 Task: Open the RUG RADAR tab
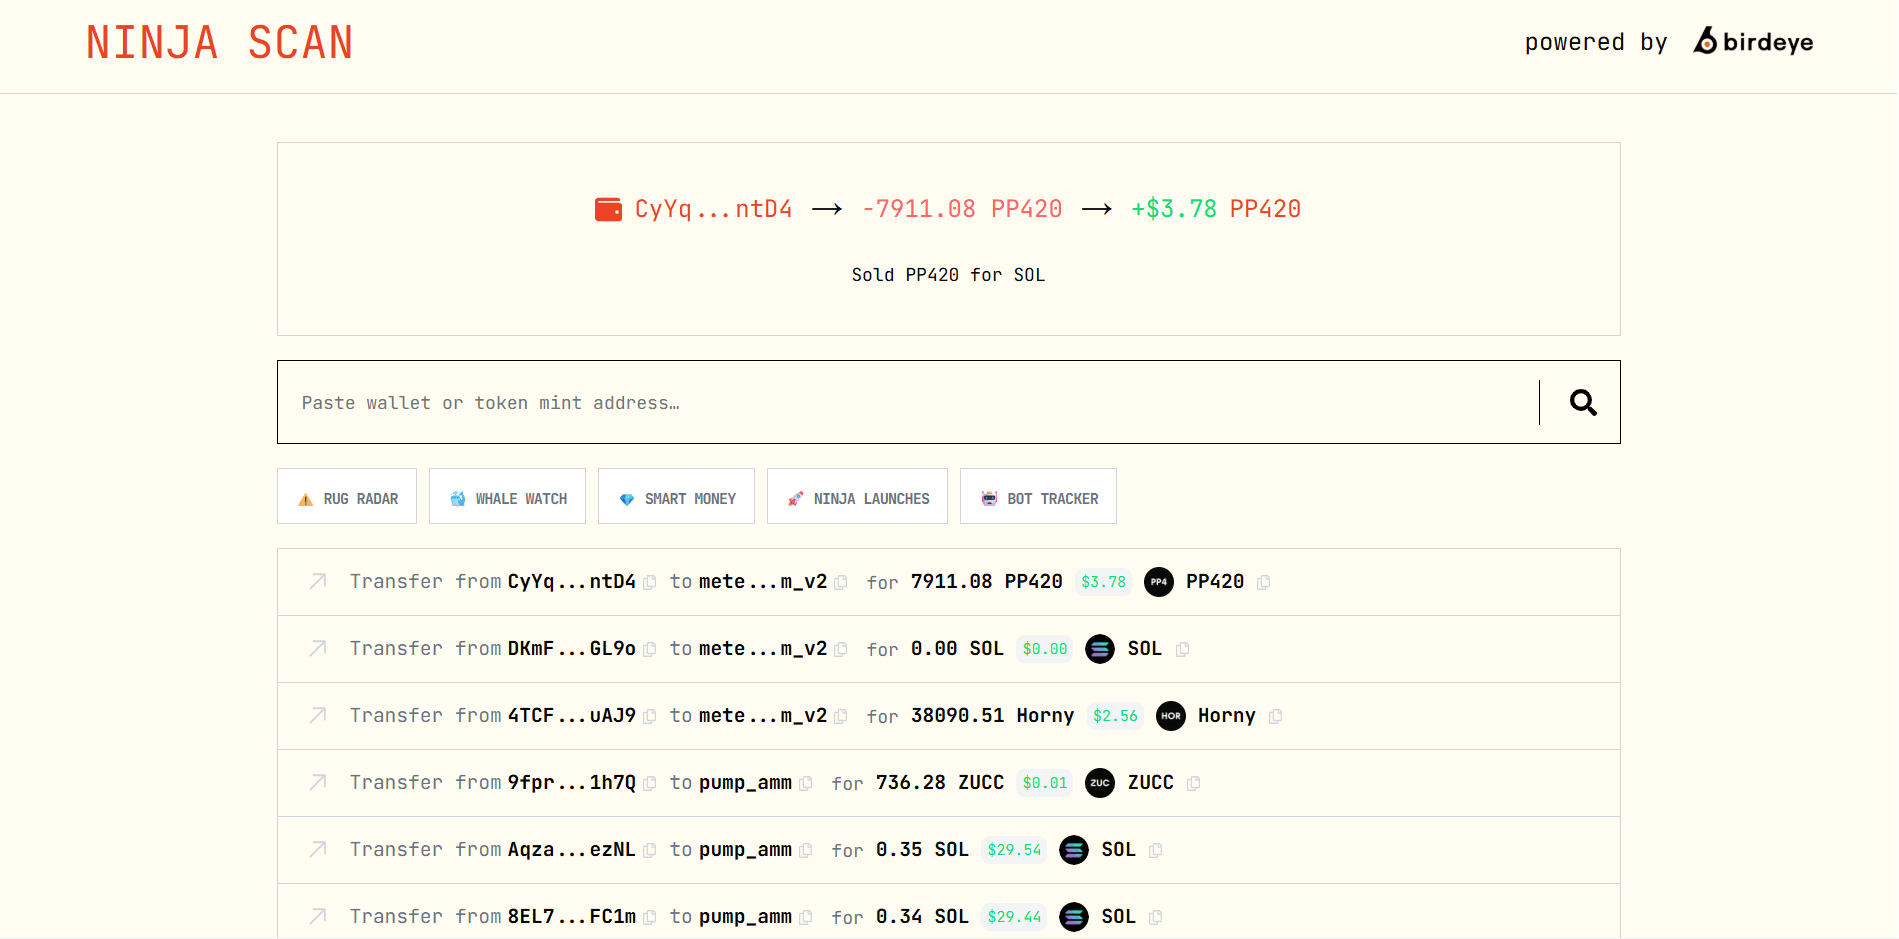pyautogui.click(x=347, y=496)
